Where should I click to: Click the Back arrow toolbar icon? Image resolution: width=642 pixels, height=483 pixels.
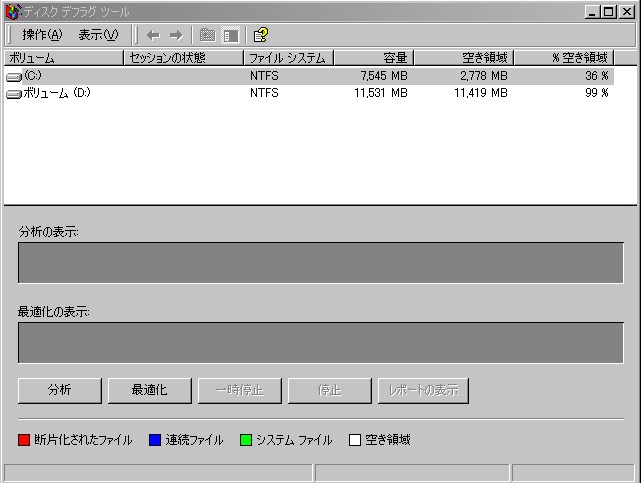tap(154, 35)
